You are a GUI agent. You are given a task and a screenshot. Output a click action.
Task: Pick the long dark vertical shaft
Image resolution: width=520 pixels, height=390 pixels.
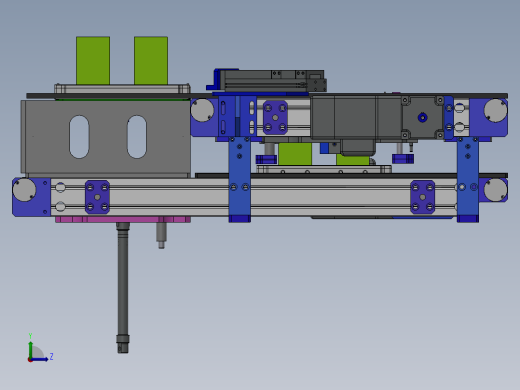coord(123,287)
